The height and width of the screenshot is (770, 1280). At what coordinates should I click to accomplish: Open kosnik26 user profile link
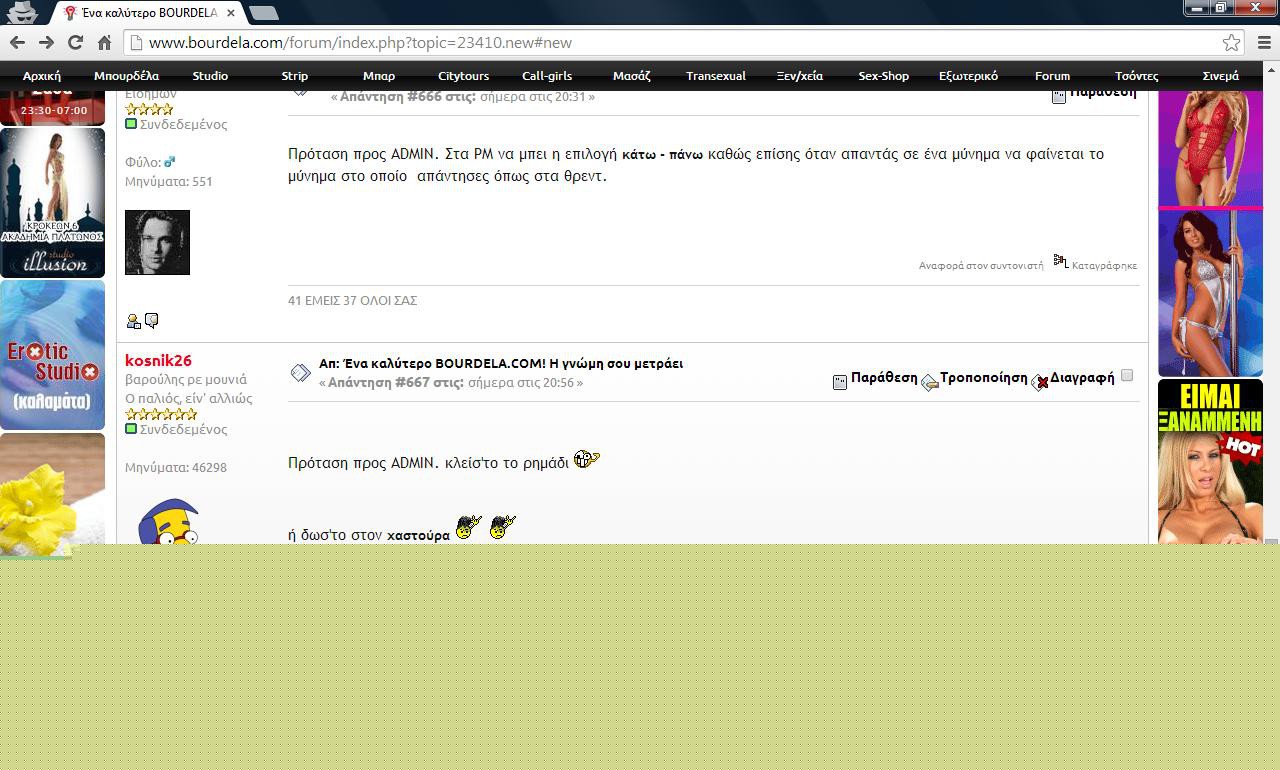point(158,361)
